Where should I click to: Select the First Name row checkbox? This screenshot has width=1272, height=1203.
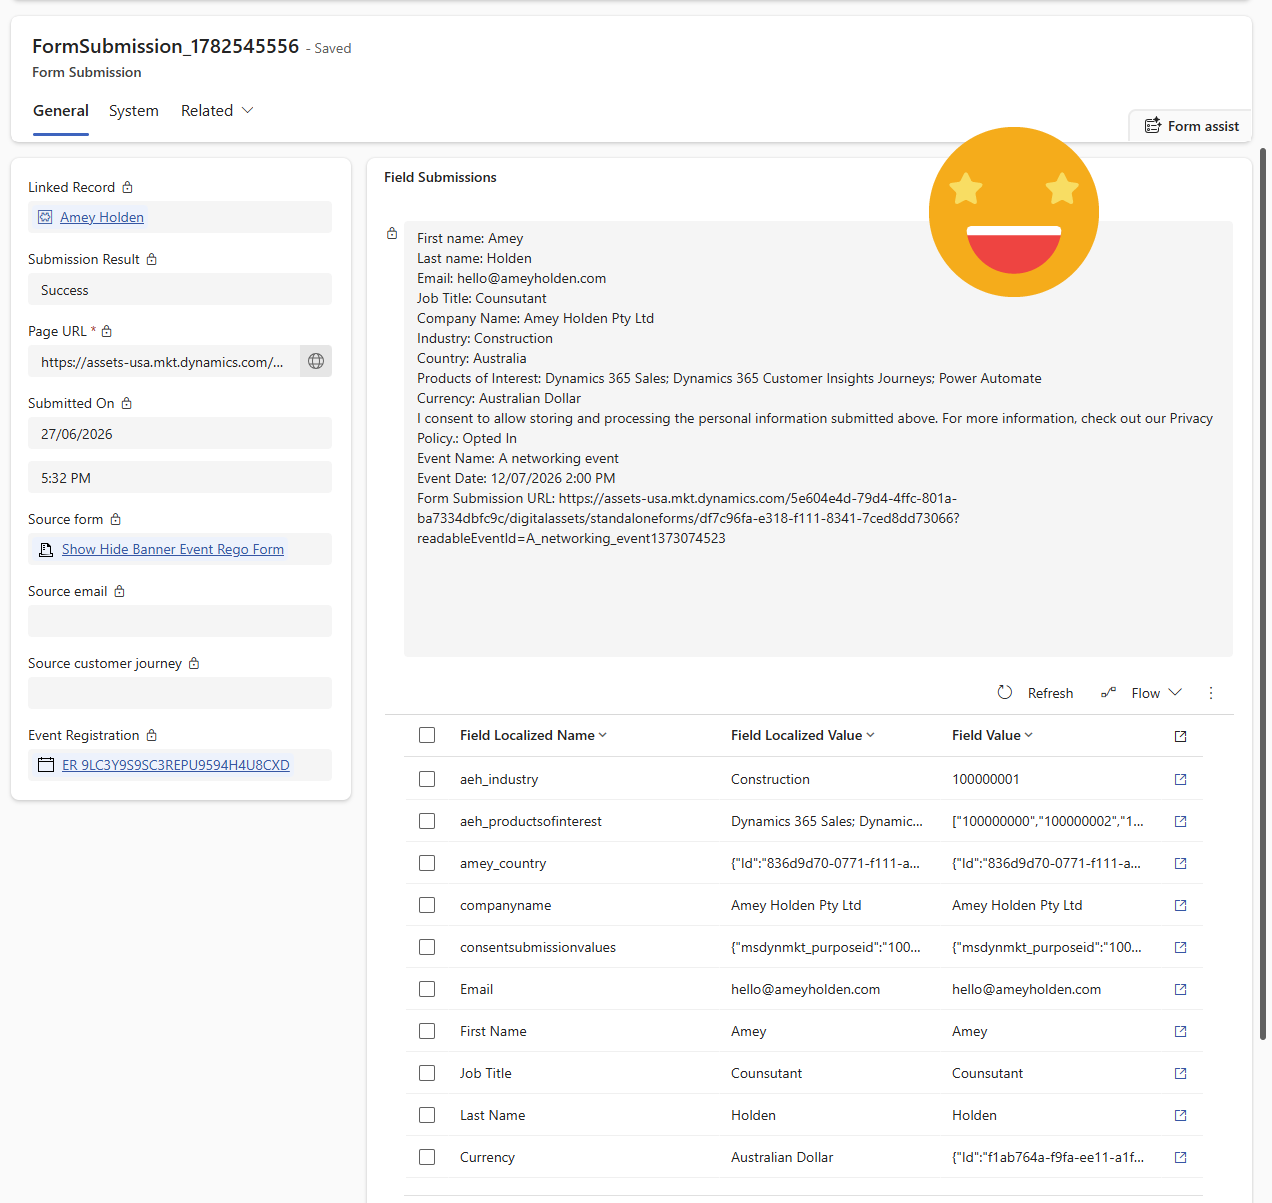tap(427, 1031)
